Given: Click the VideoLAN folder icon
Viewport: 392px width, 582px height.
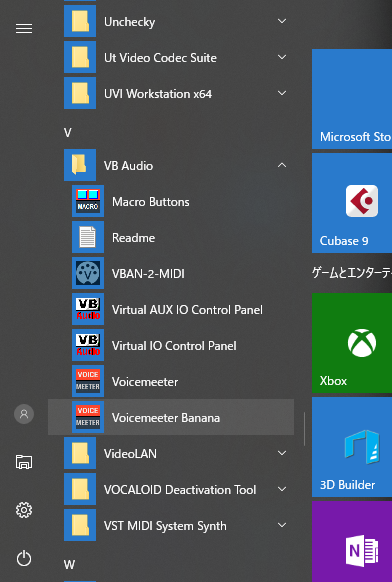Looking at the screenshot, I should [80, 453].
